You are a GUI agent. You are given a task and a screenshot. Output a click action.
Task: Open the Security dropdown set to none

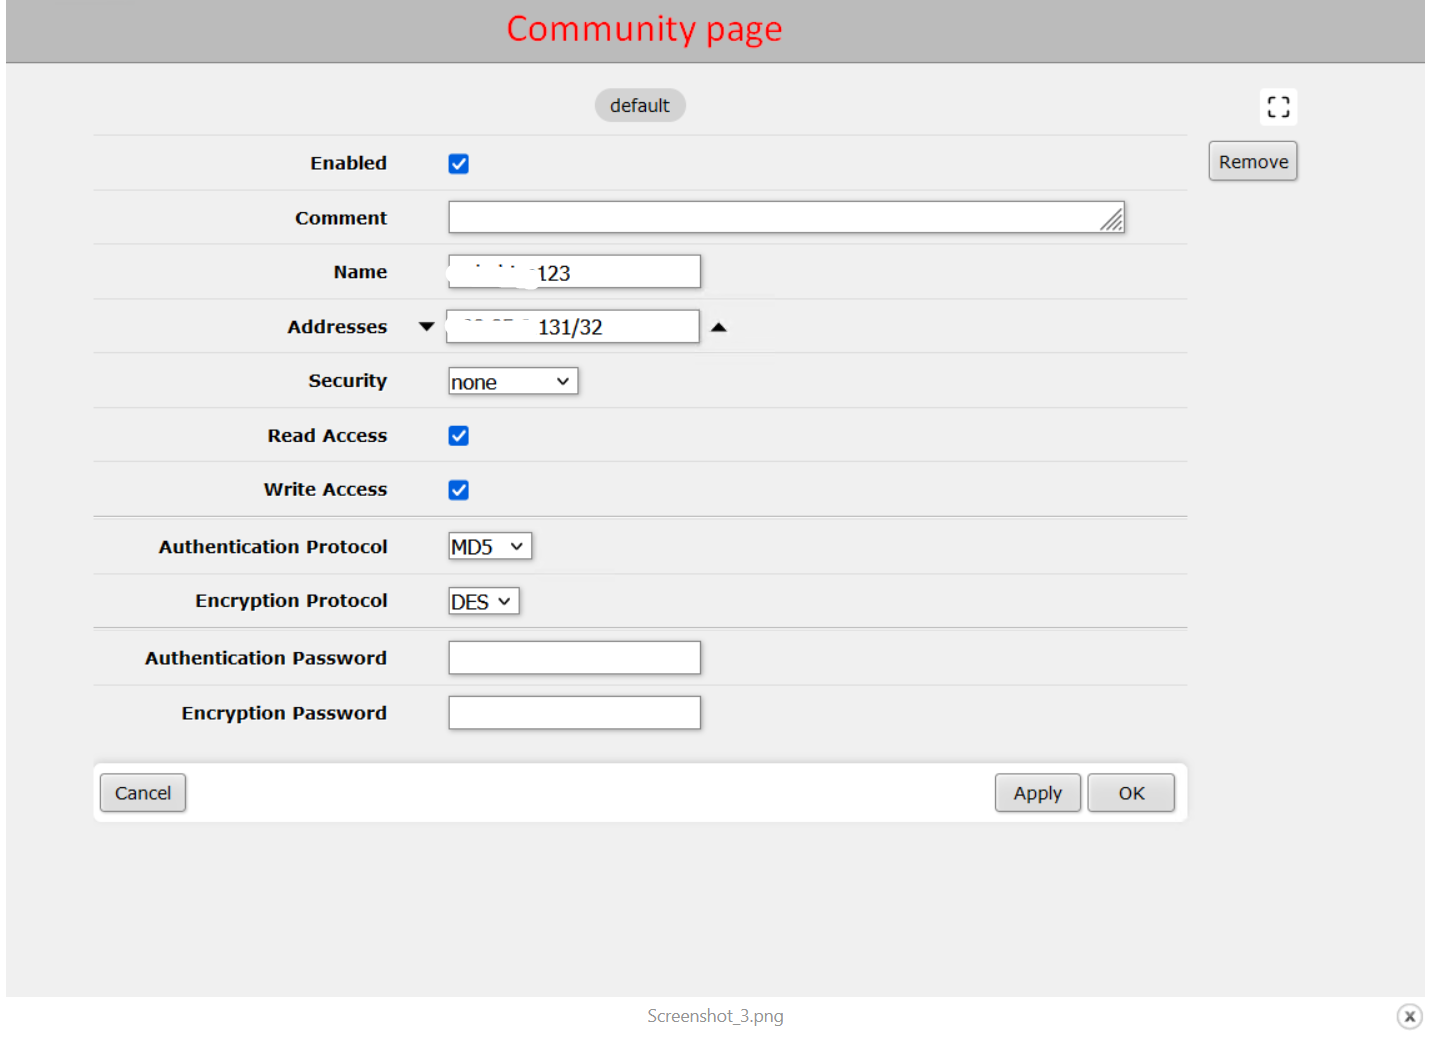point(513,381)
